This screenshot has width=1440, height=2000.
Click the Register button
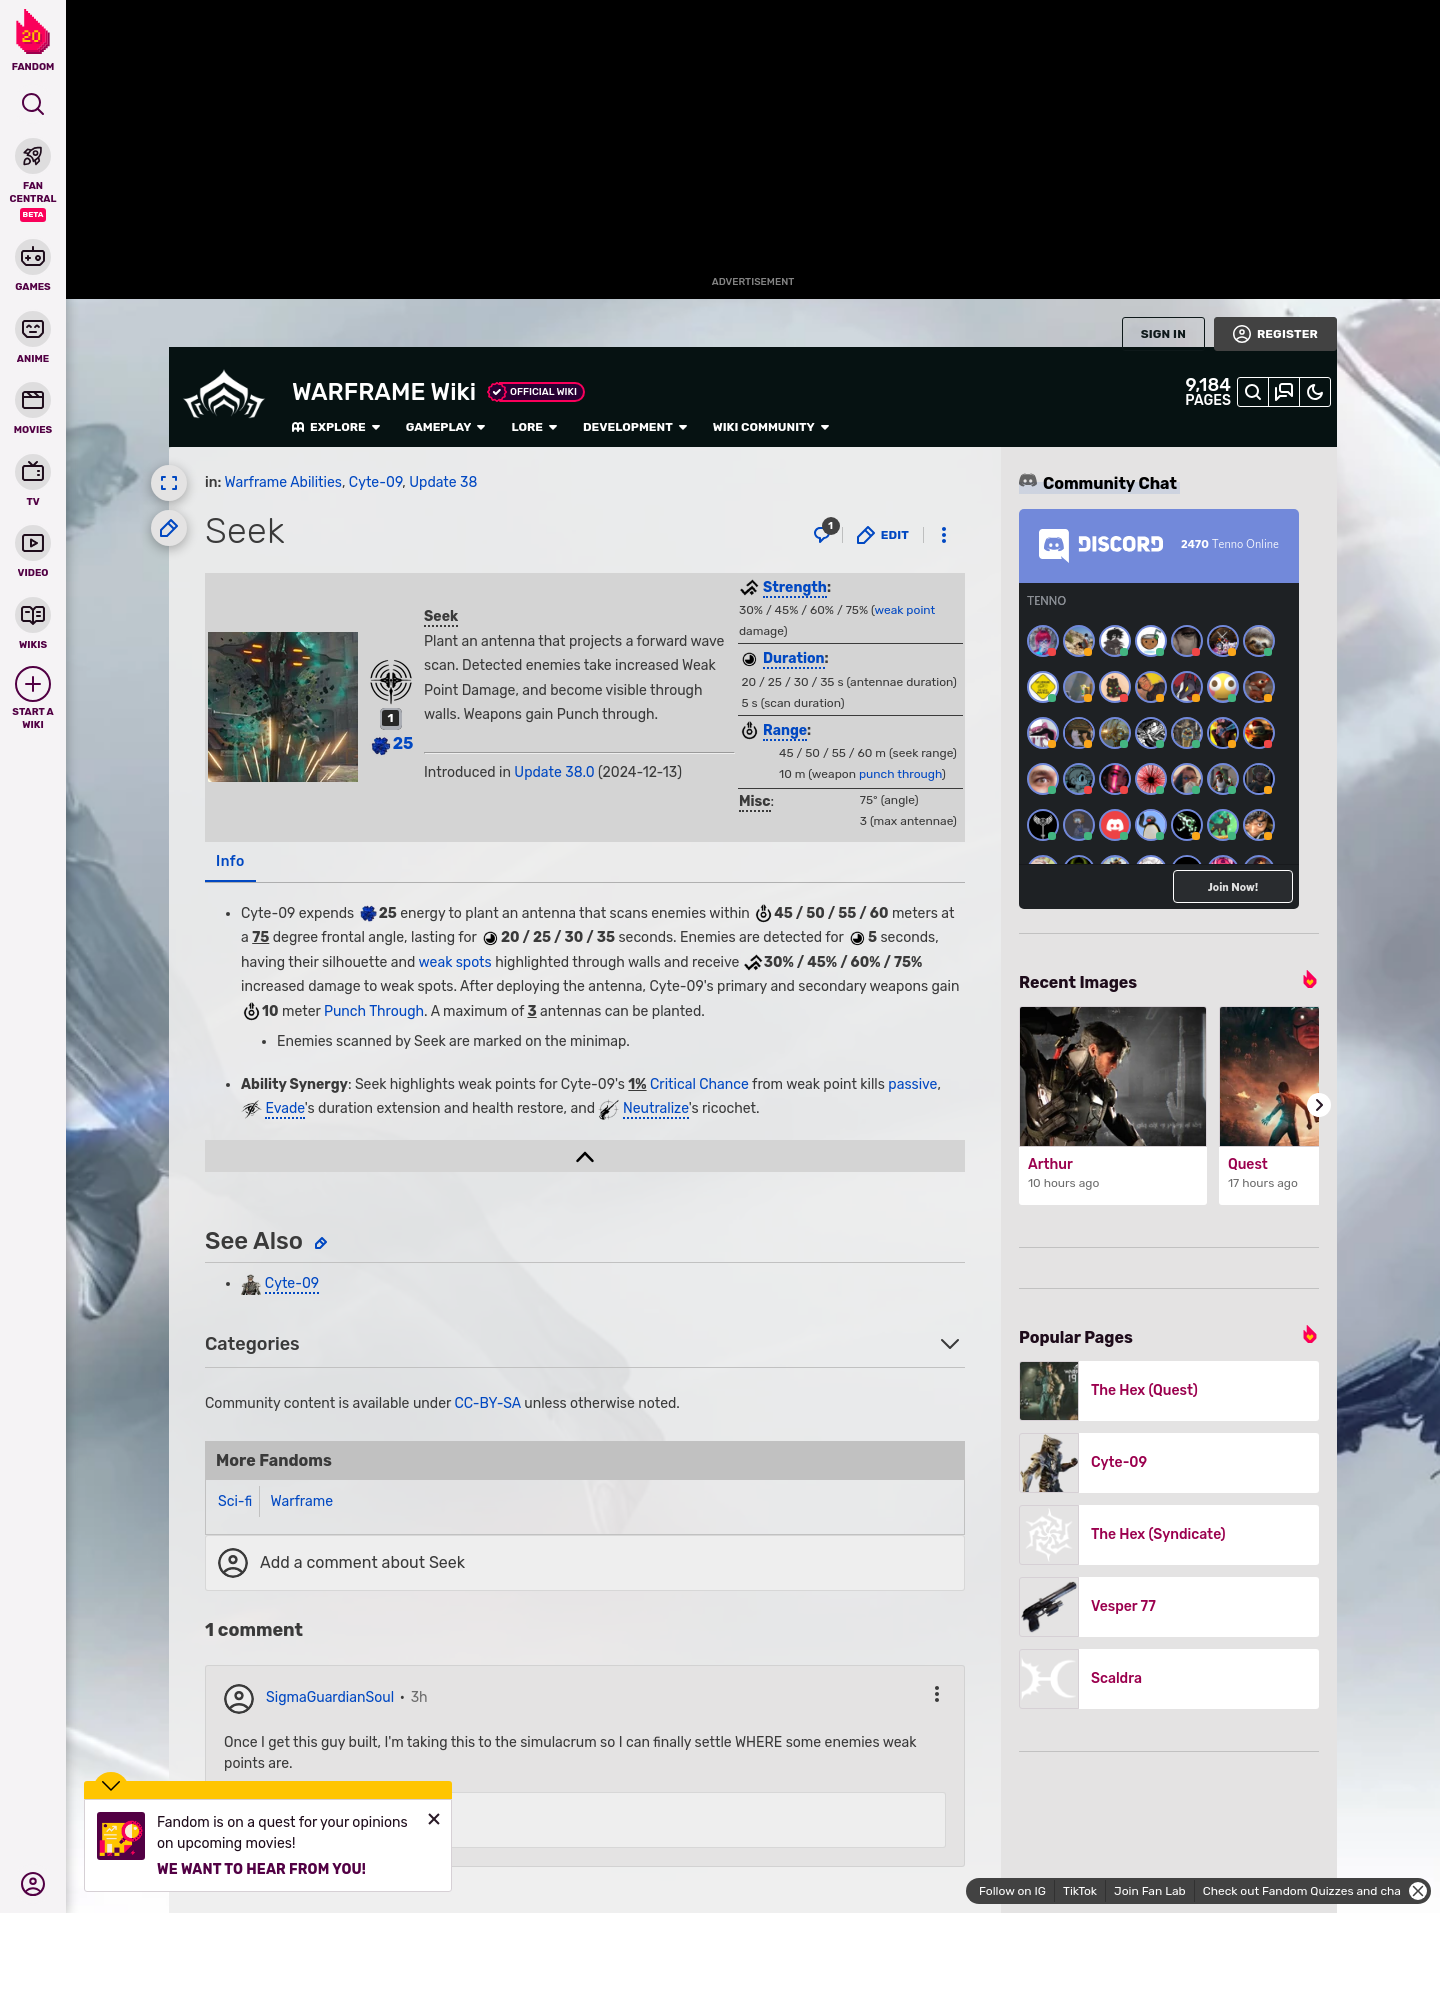click(x=1275, y=334)
